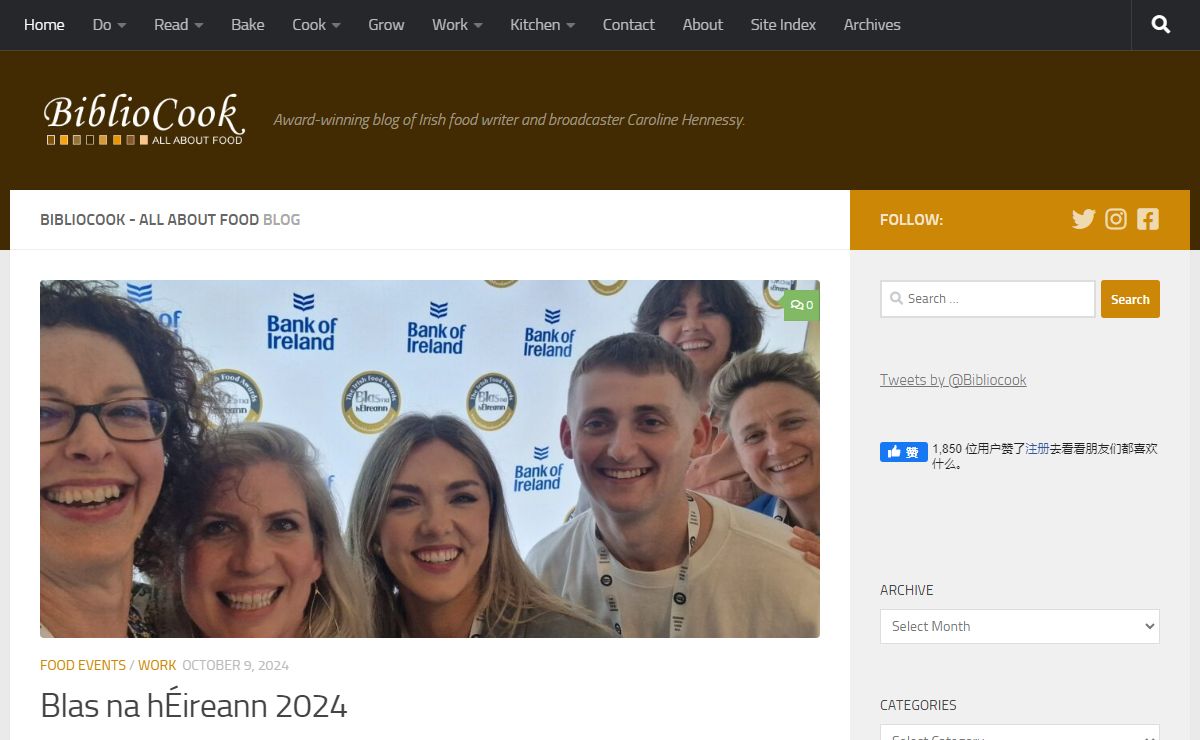The image size is (1200, 740).
Task: Go to the Bake menu item
Action: [x=247, y=25]
